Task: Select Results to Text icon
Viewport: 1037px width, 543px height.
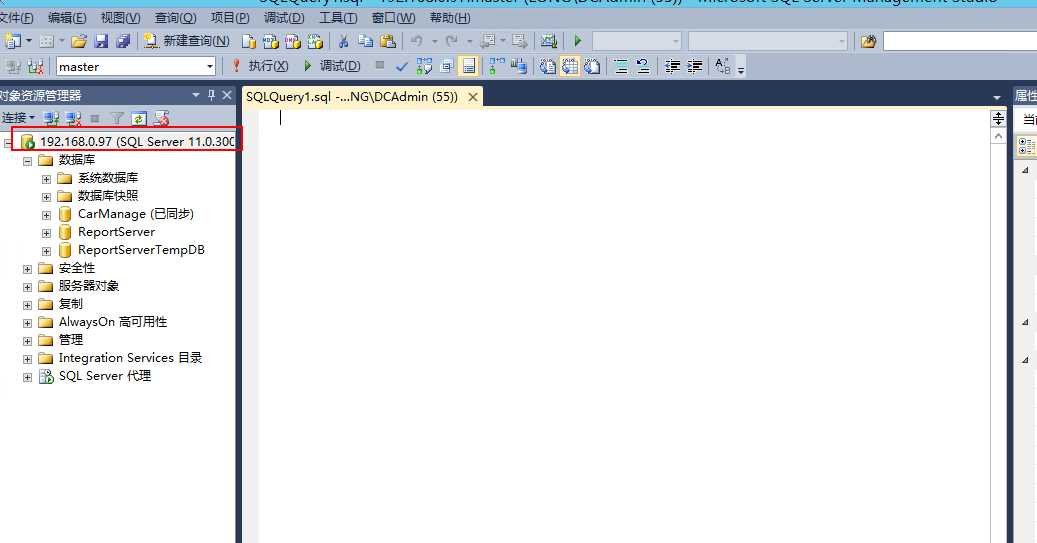Action: (547, 66)
